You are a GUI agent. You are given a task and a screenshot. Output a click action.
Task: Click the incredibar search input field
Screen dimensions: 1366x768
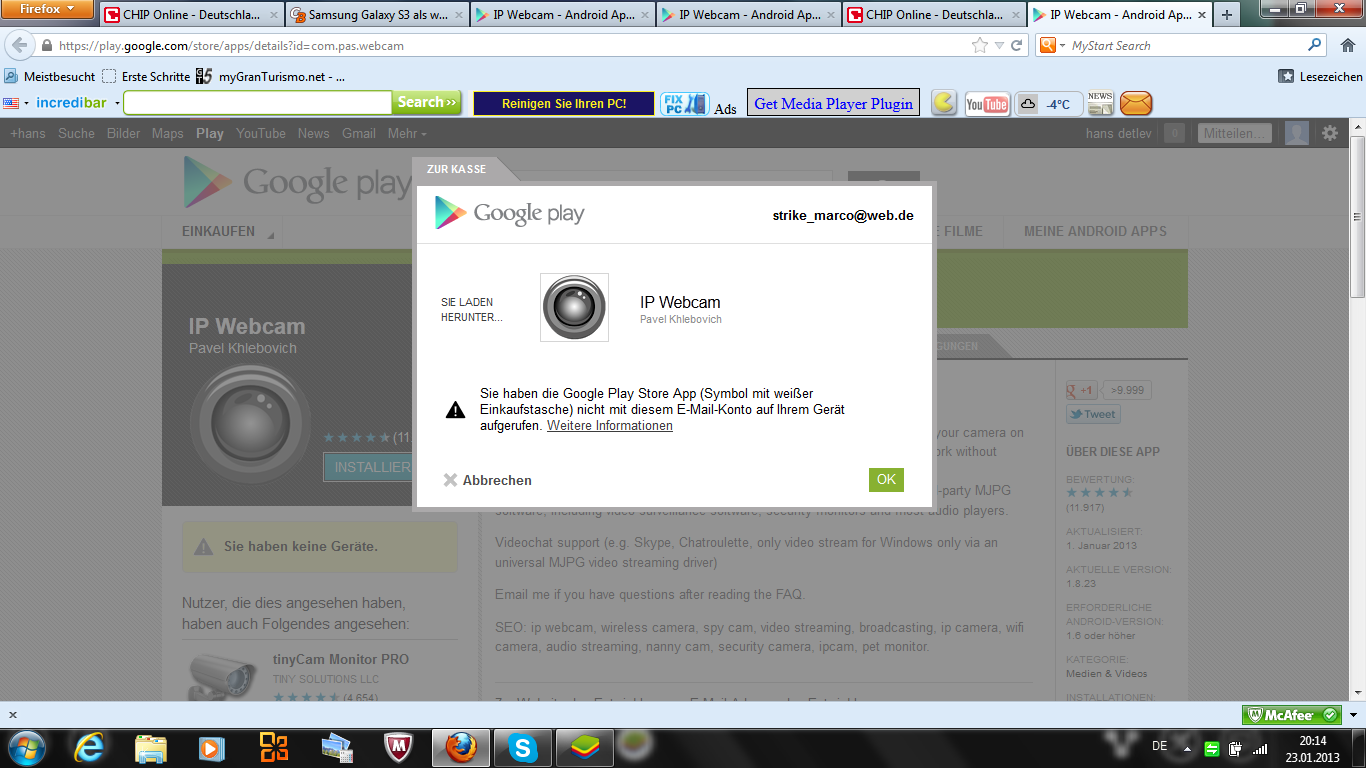click(257, 102)
